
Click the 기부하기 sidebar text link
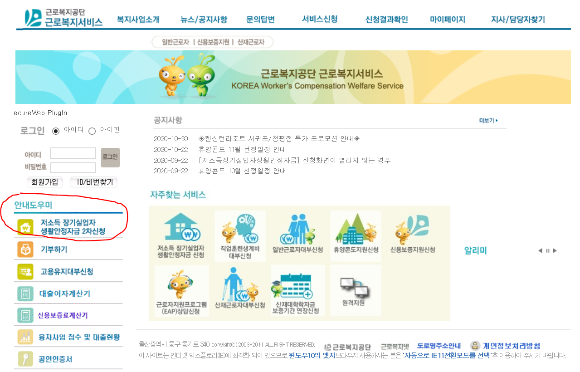[x=54, y=250]
